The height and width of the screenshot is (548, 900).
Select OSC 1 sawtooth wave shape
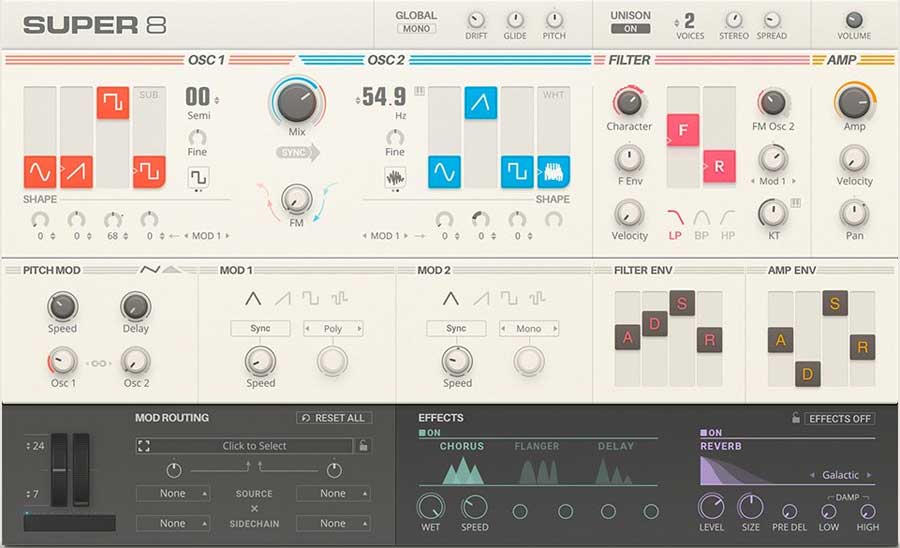(76, 172)
